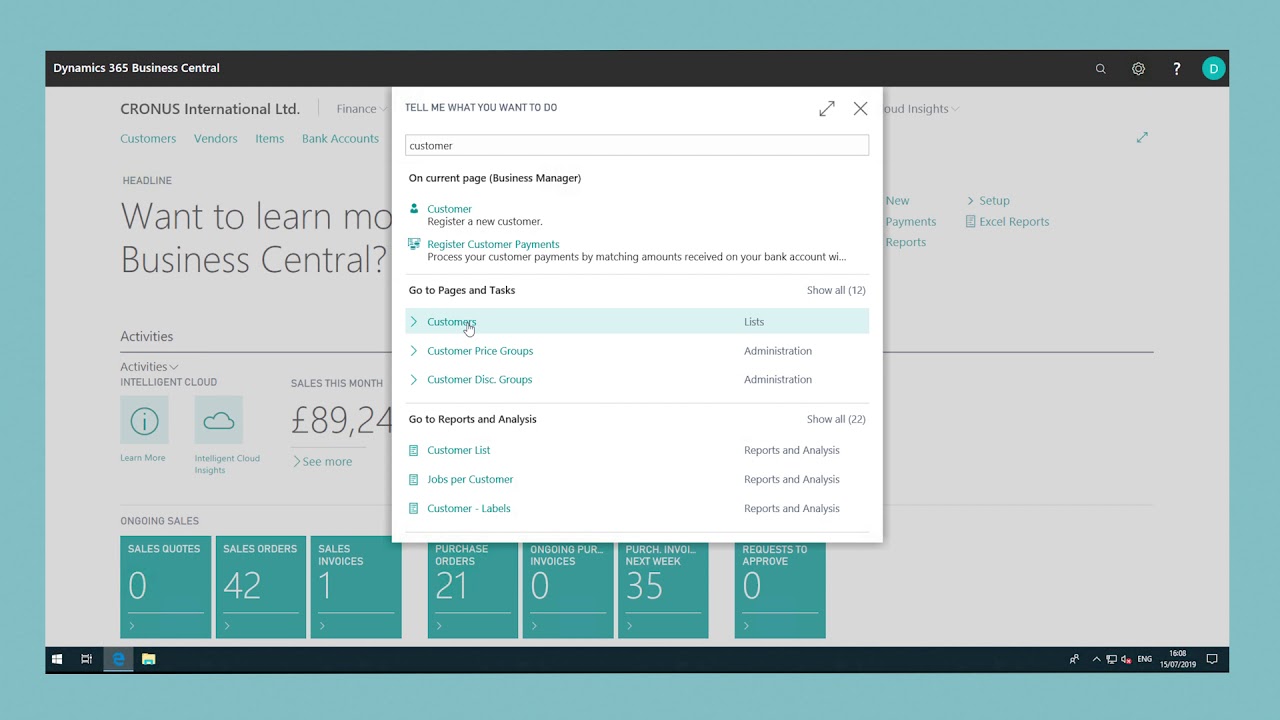Viewport: 1280px width, 720px height.
Task: Open the Sales Quotes tile showing 0
Action: click(166, 587)
